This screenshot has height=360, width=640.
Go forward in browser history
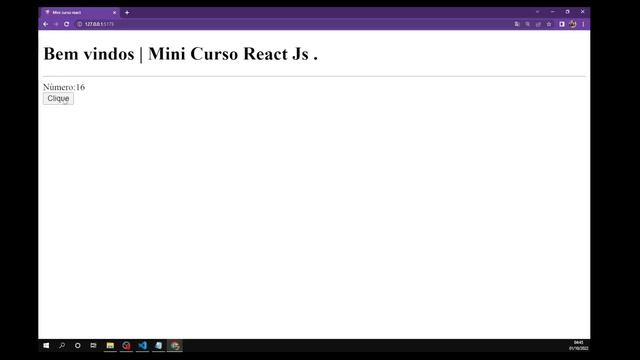click(56, 24)
